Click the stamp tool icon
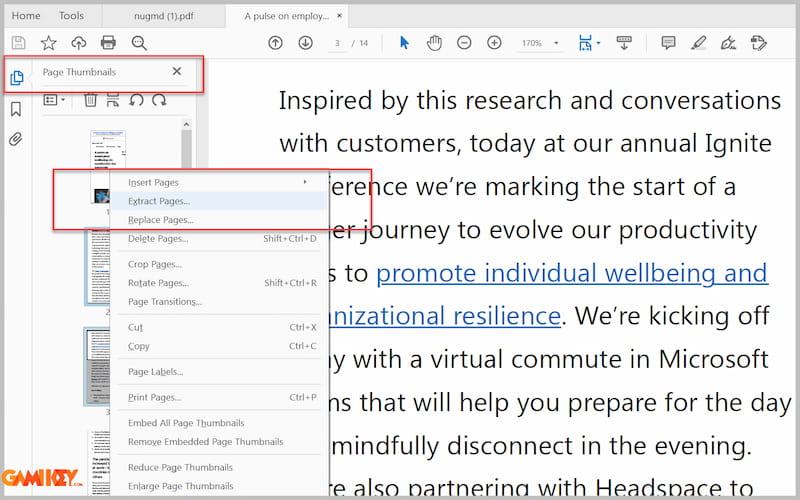Image resolution: width=800 pixels, height=500 pixels. pyautogui.click(x=759, y=43)
